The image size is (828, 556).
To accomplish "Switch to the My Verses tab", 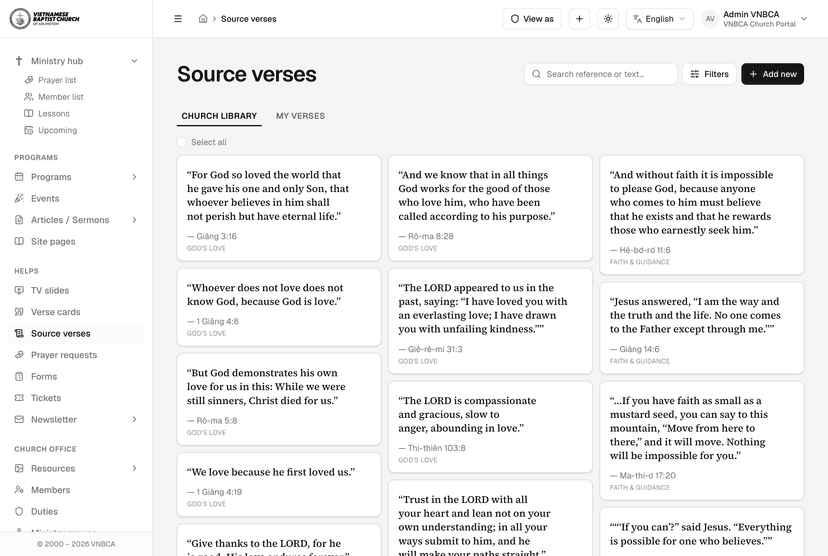I will (300, 116).
